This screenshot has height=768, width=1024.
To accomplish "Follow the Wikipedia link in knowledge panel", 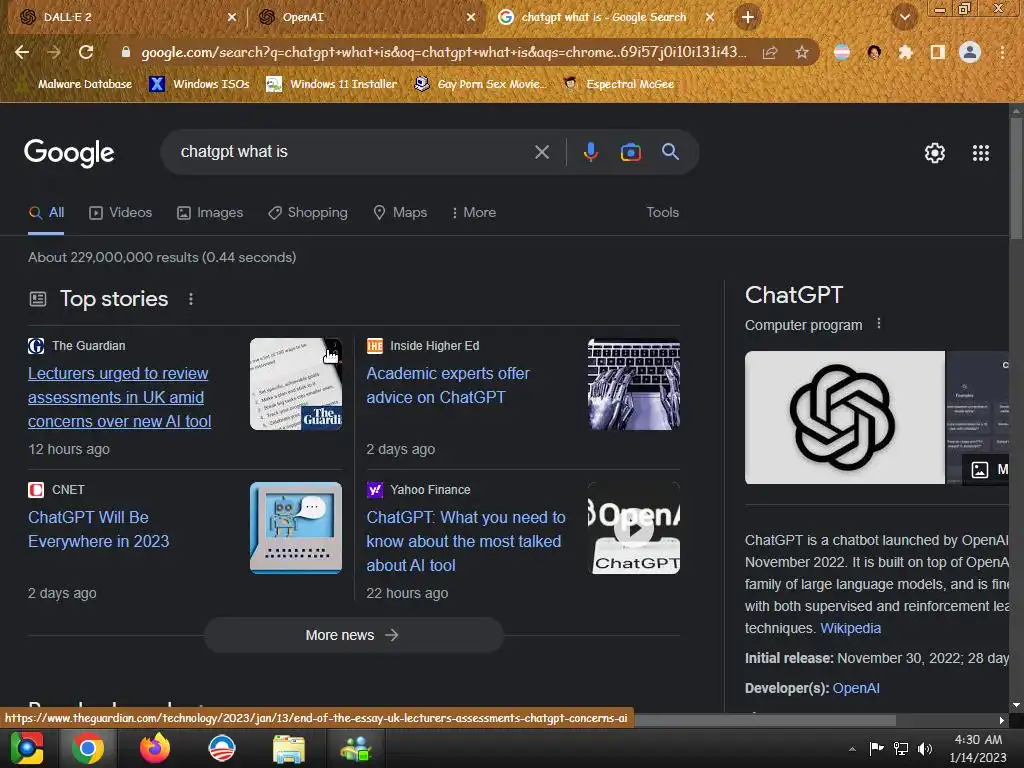I will click(850, 628).
